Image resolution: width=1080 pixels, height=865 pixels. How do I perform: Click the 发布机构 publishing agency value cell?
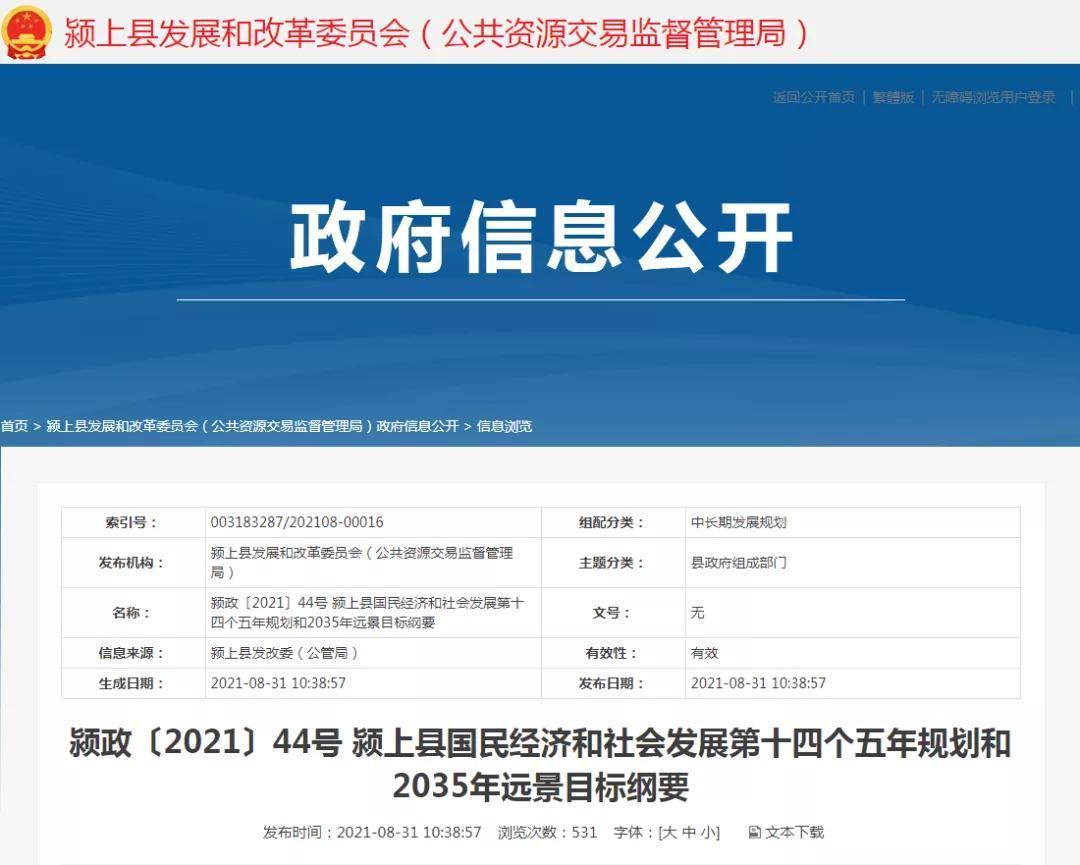[x=373, y=563]
